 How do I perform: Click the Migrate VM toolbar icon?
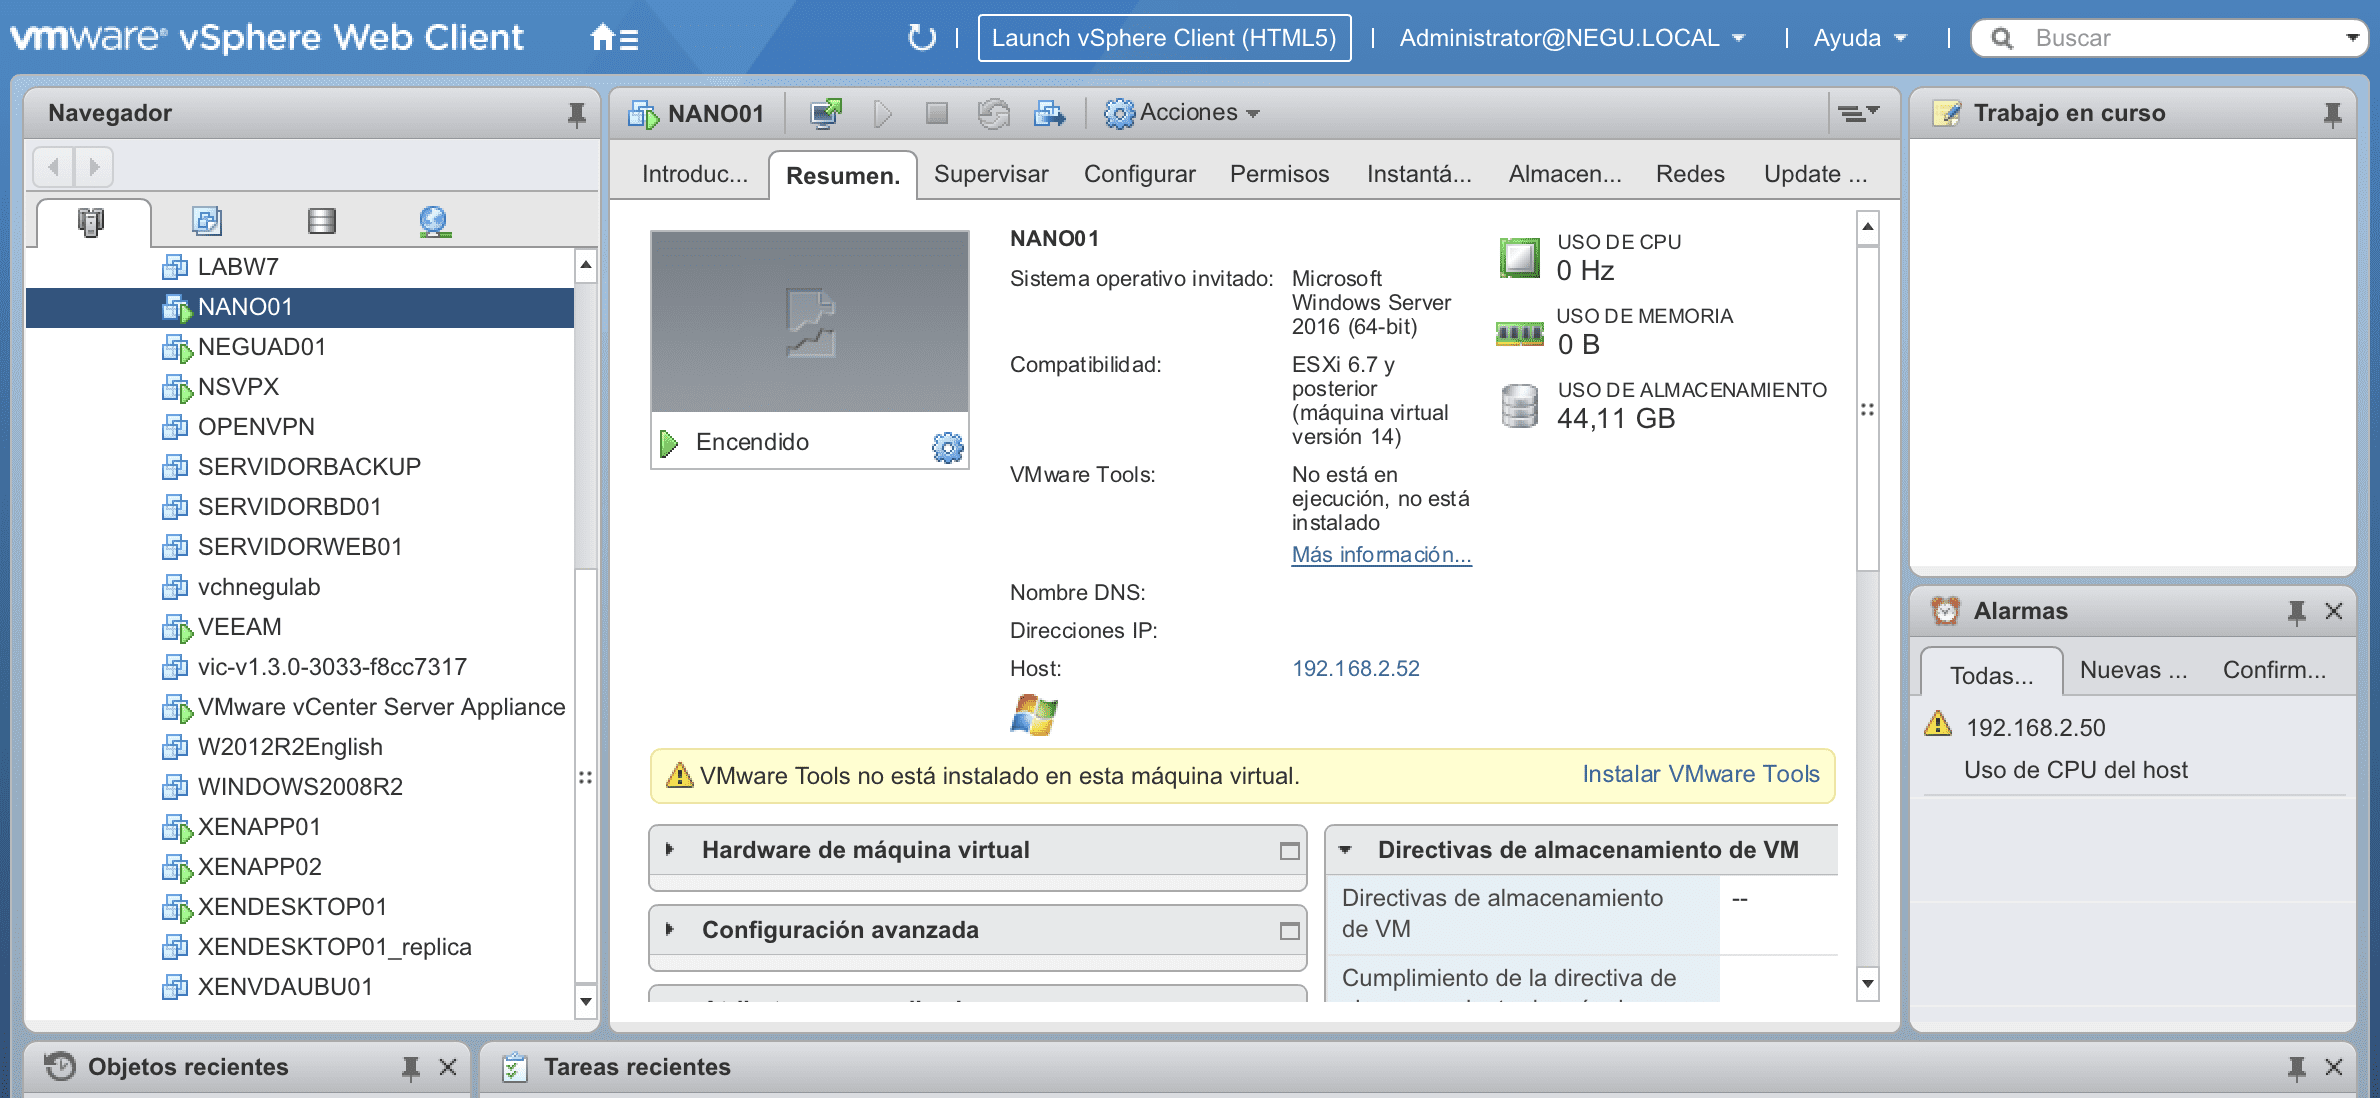[x=1050, y=113]
